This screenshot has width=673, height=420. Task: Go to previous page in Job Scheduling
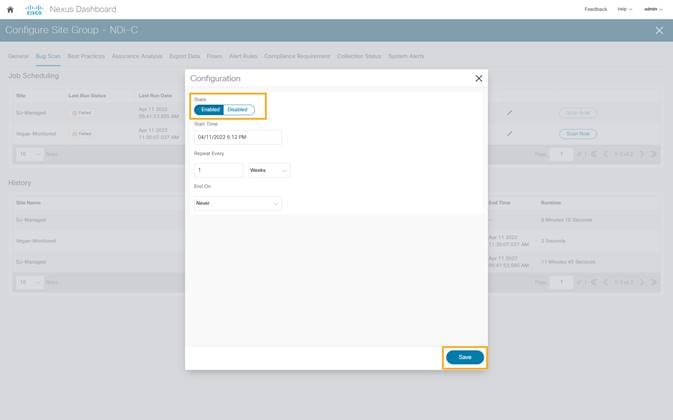point(606,154)
